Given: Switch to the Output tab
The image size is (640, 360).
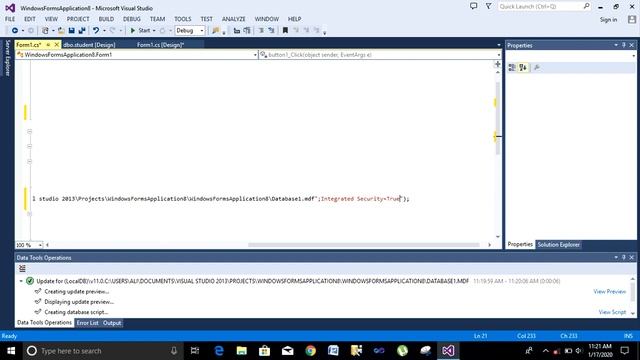Looking at the screenshot, I should [x=112, y=323].
